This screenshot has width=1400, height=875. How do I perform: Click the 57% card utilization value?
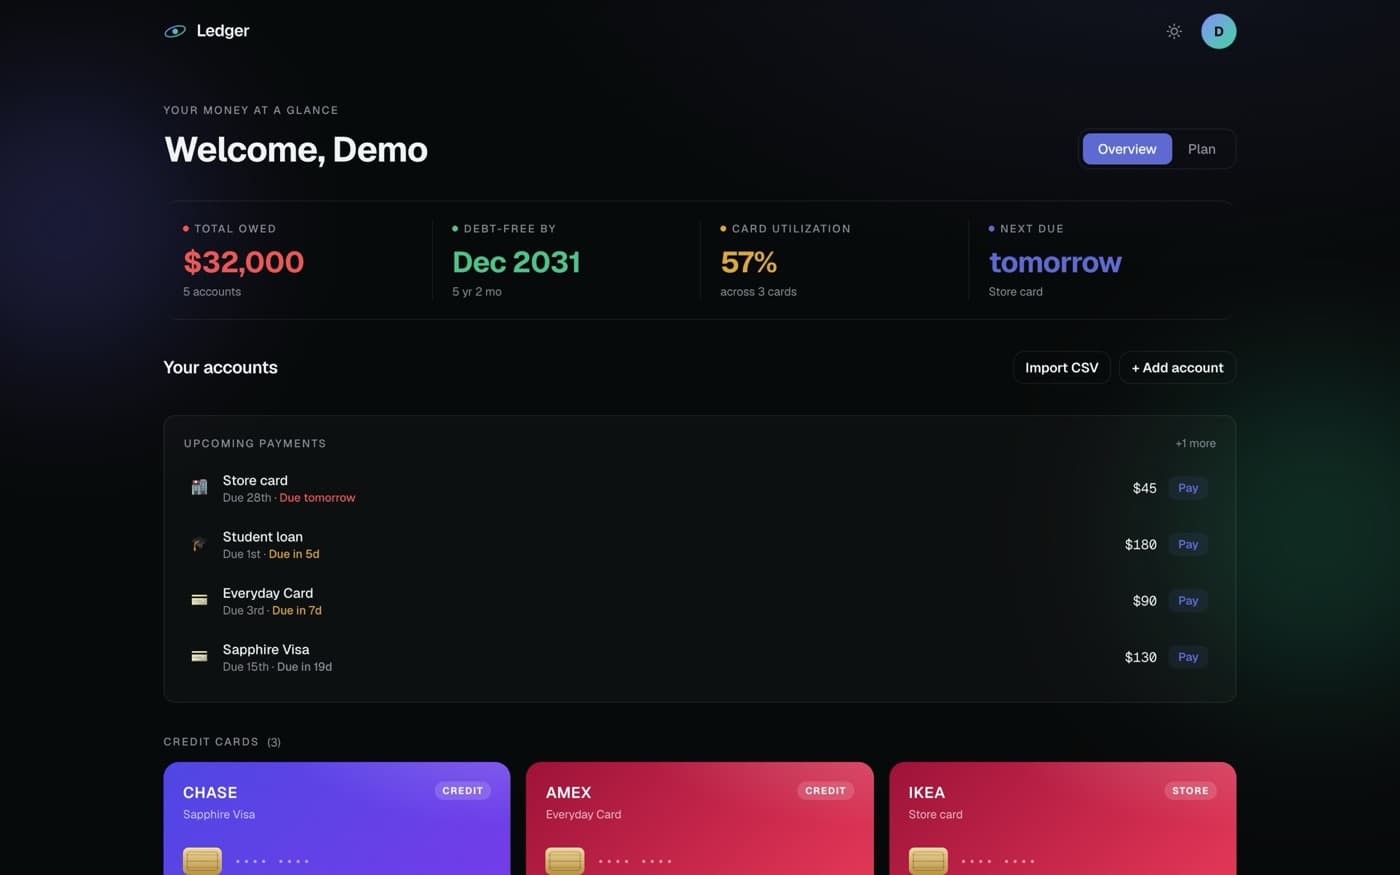pyautogui.click(x=749, y=262)
